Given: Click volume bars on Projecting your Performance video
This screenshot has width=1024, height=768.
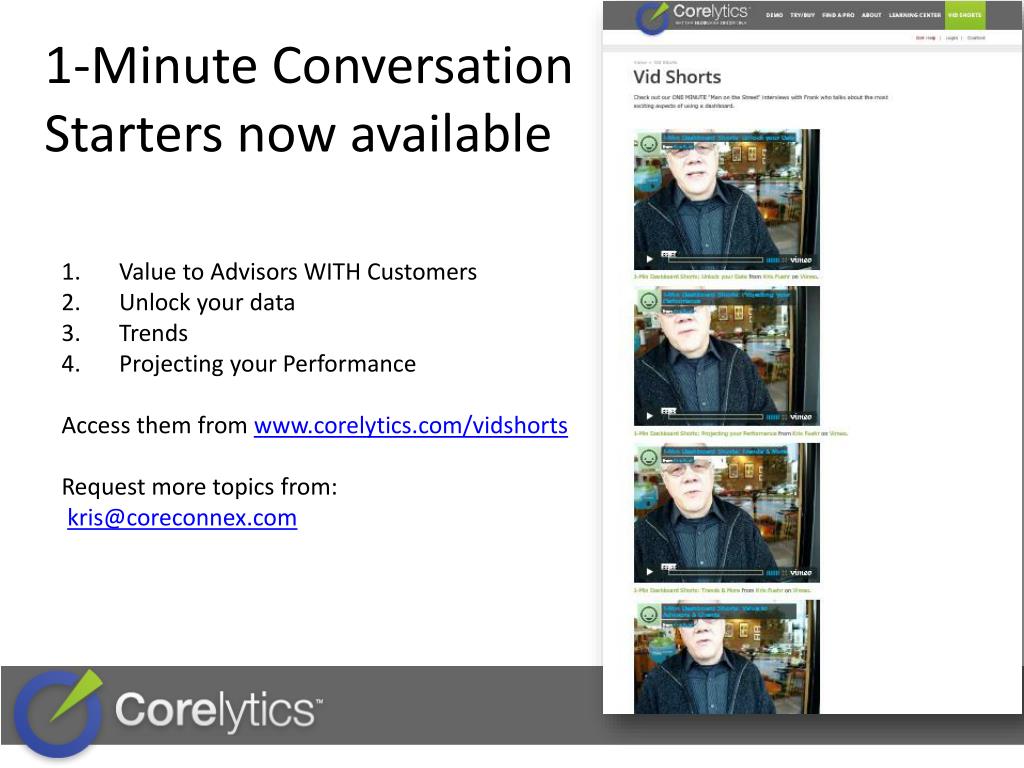Looking at the screenshot, I should [775, 417].
